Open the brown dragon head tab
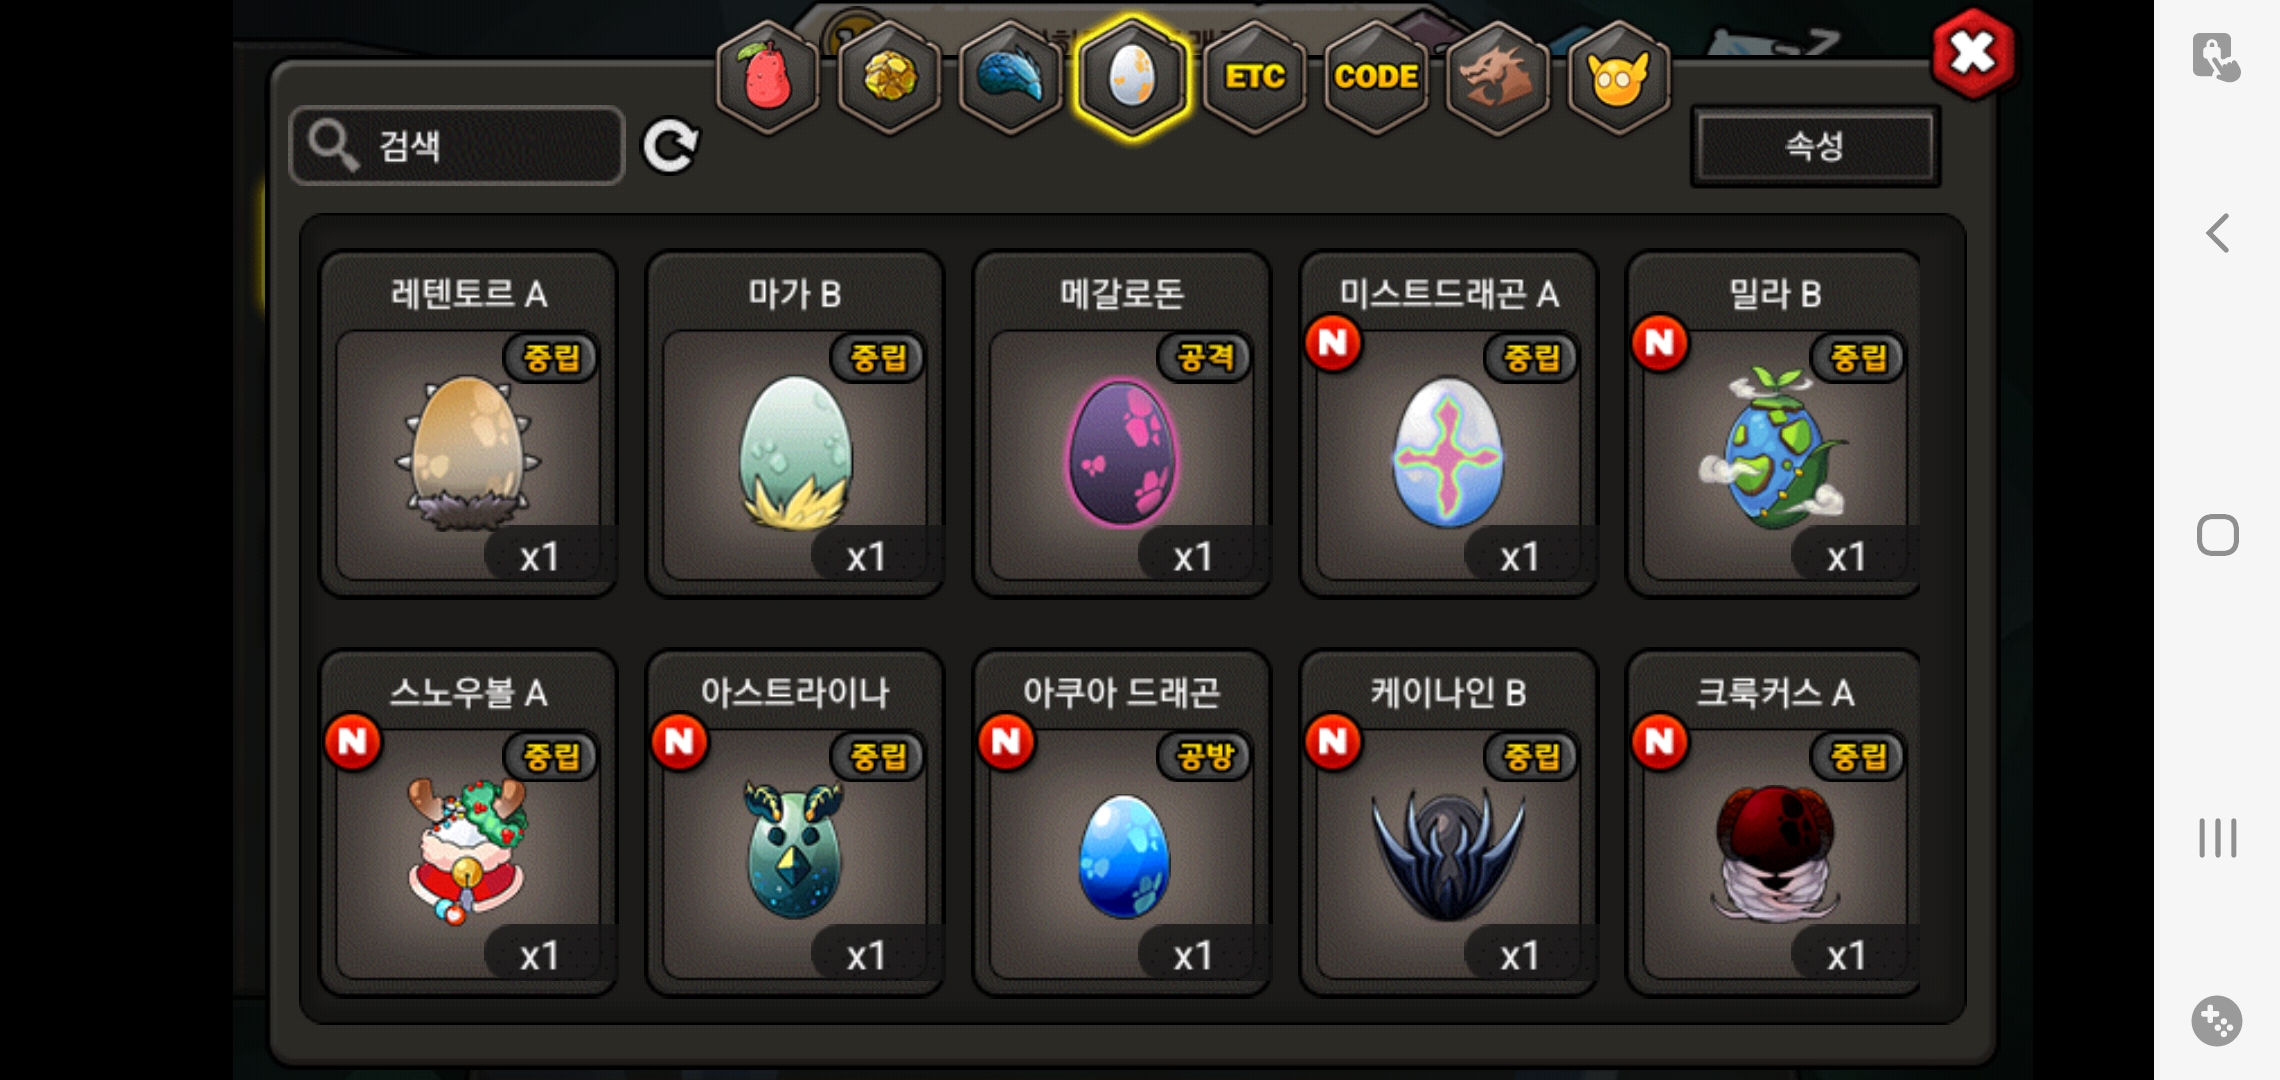The width and height of the screenshot is (2280, 1080). tap(1497, 77)
